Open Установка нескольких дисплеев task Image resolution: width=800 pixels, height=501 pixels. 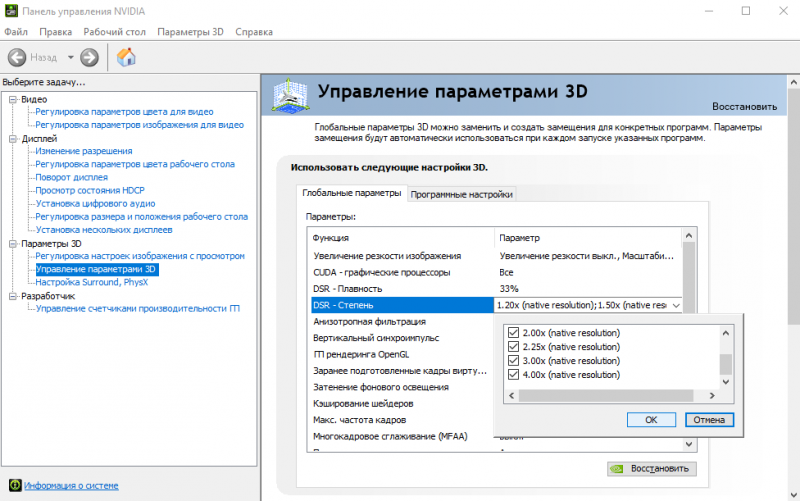(104, 230)
